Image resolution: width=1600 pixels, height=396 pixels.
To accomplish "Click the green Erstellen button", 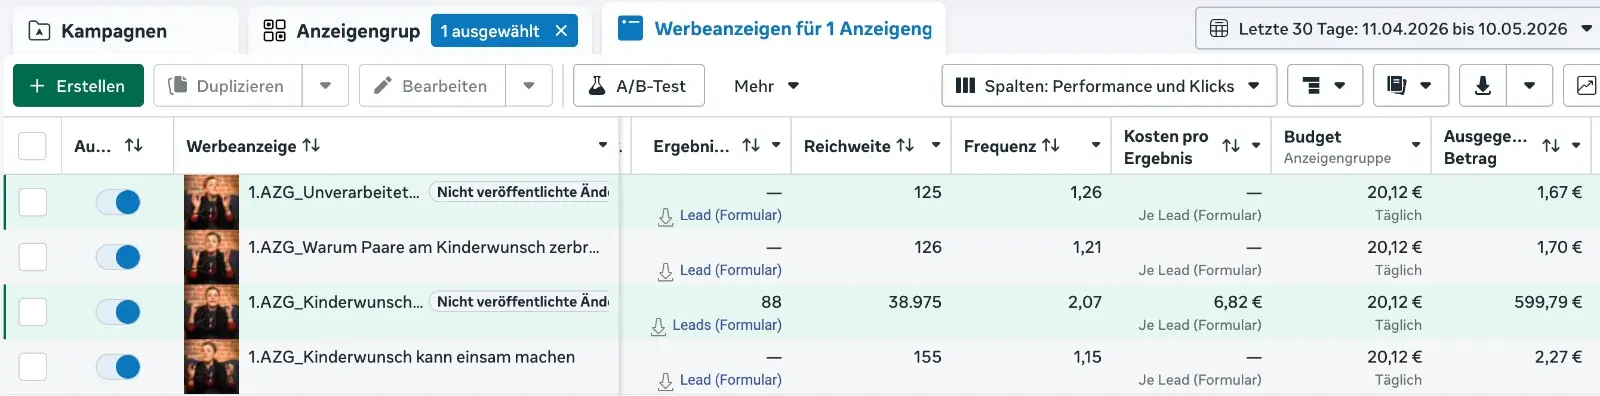I will click(x=78, y=86).
